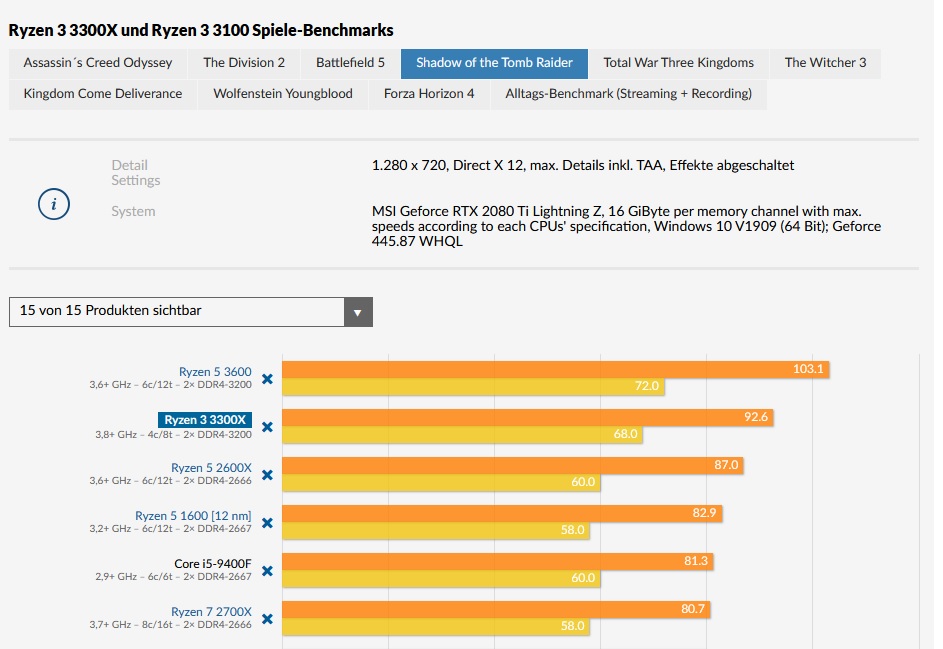Select Shadow of the Tomb Raider tab

[x=494, y=63]
